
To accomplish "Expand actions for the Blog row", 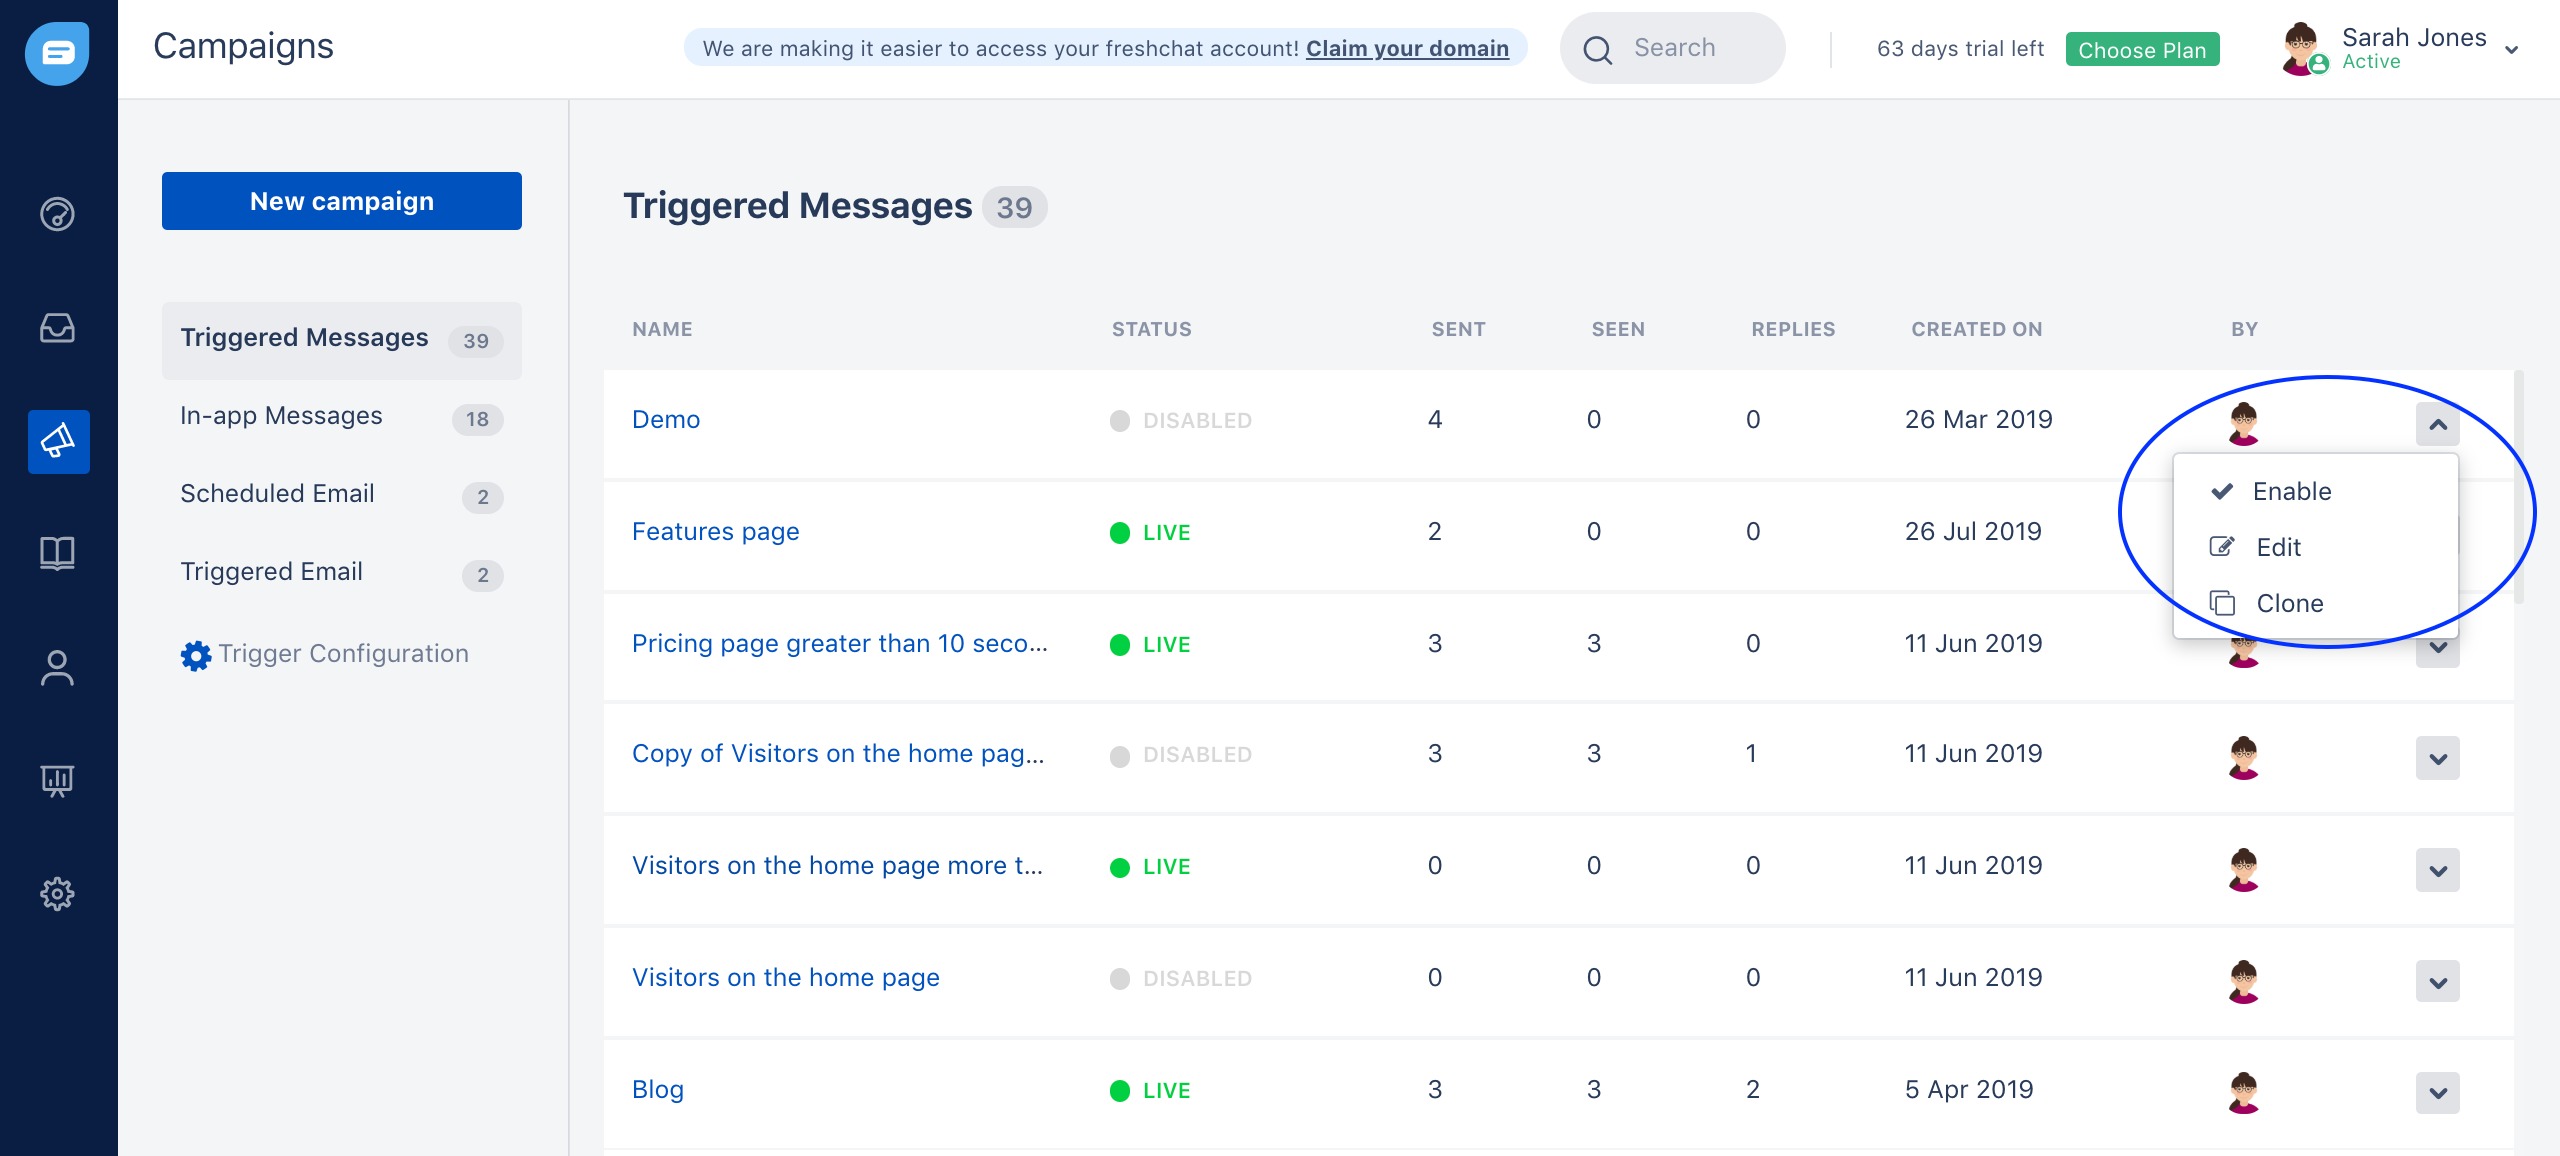I will pos(2438,1093).
